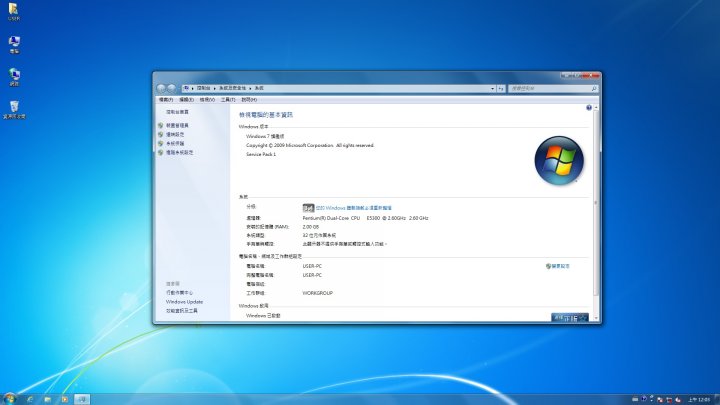Open the address bar history dropdown arrow
The width and height of the screenshot is (720, 405).
tap(492, 88)
